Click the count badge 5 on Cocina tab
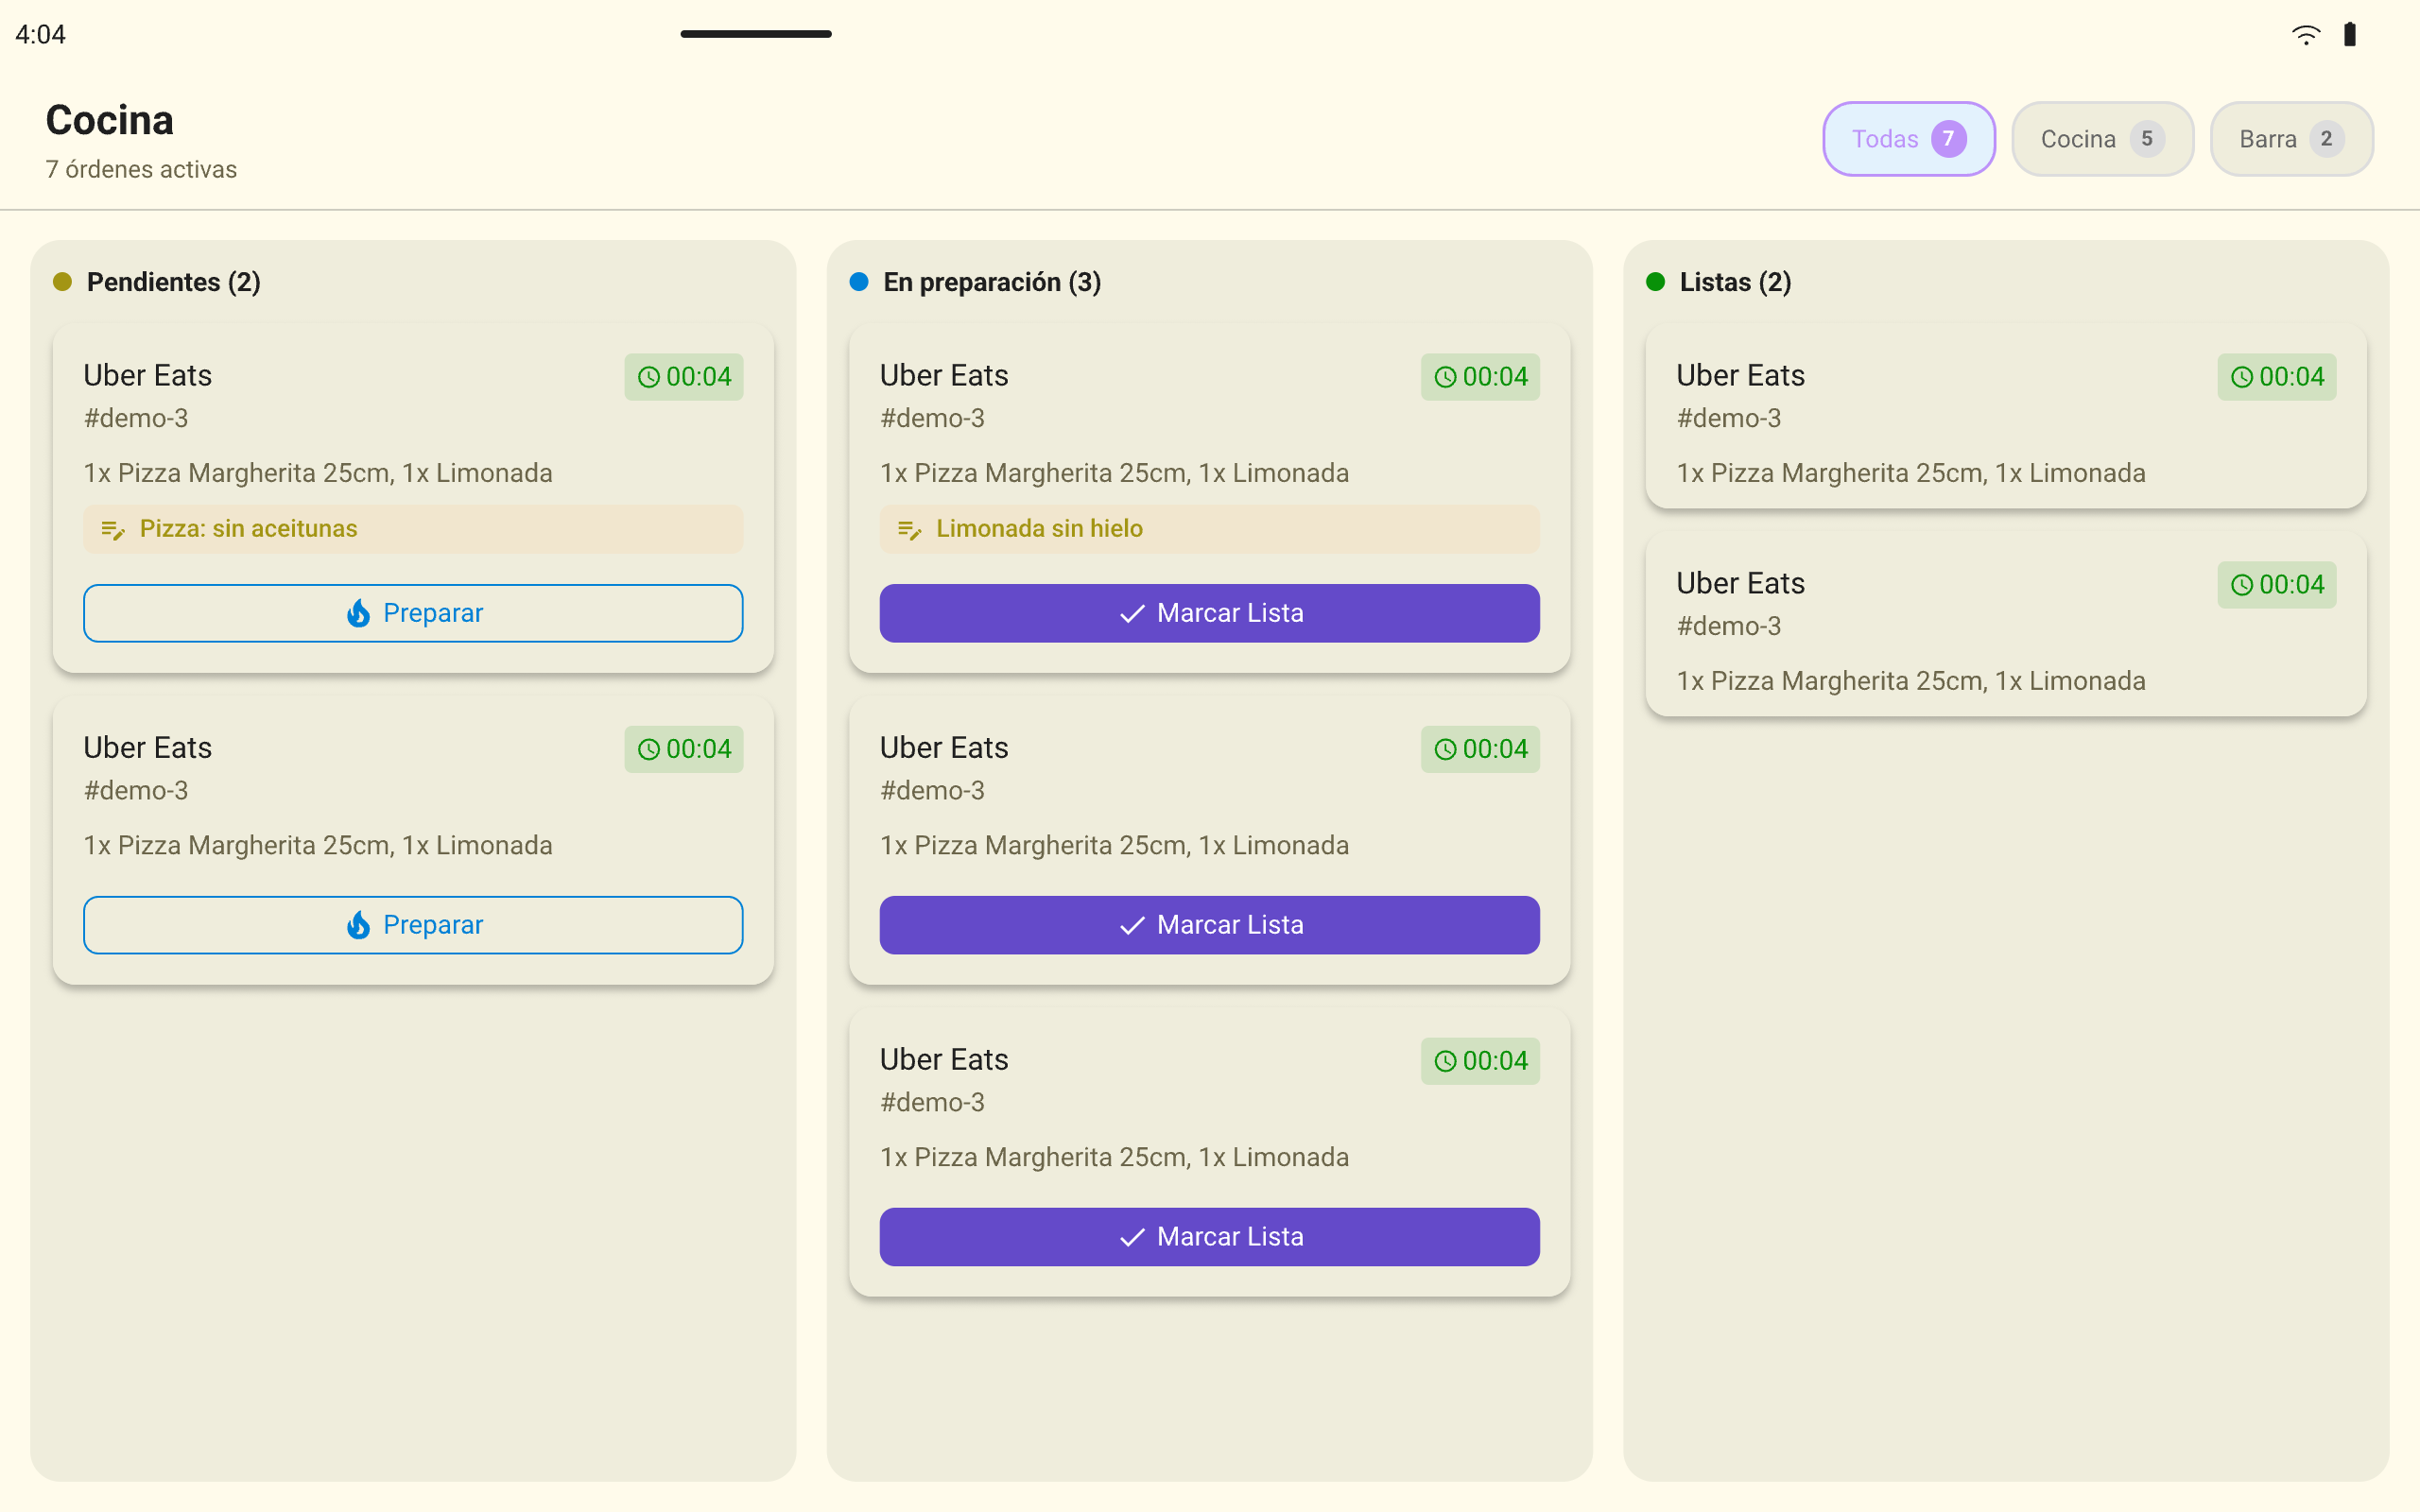2420x1512 pixels. click(x=2146, y=139)
